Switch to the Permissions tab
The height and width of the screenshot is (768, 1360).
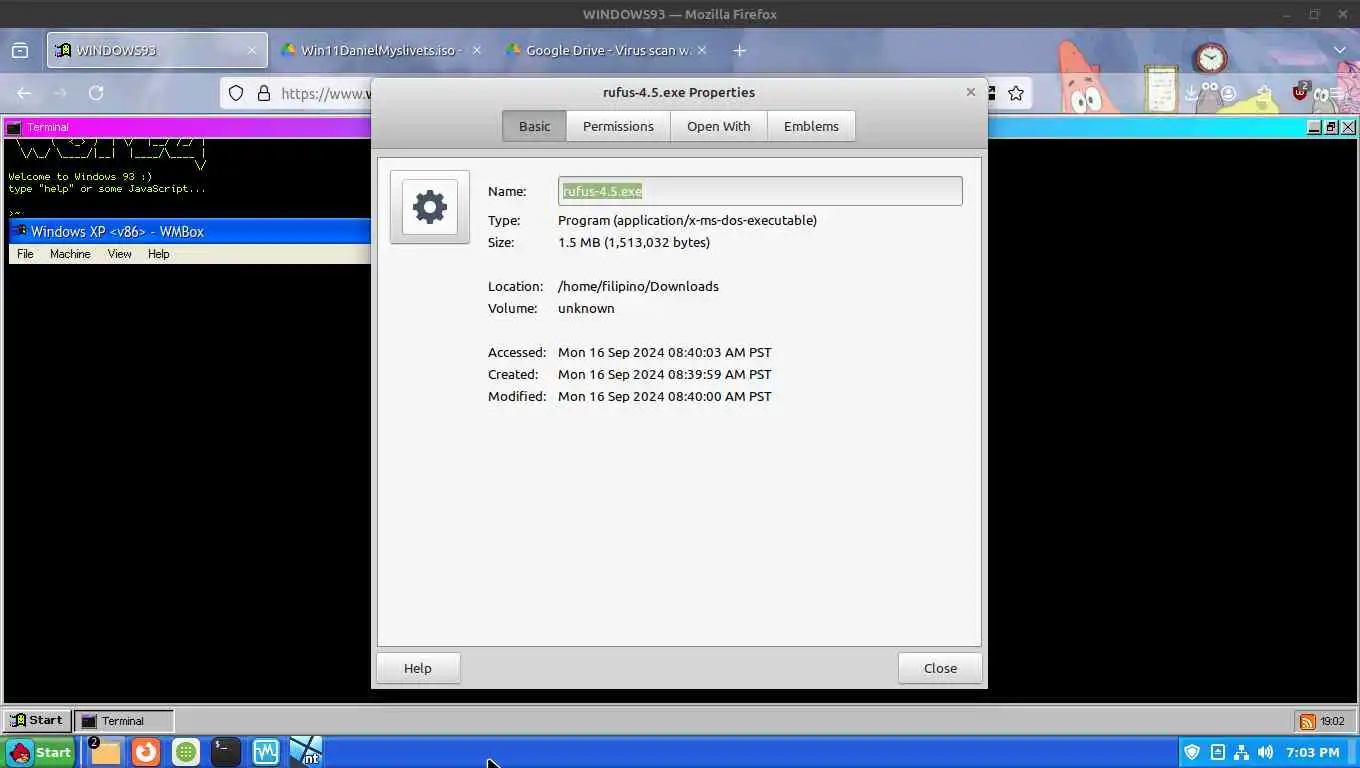click(x=618, y=126)
